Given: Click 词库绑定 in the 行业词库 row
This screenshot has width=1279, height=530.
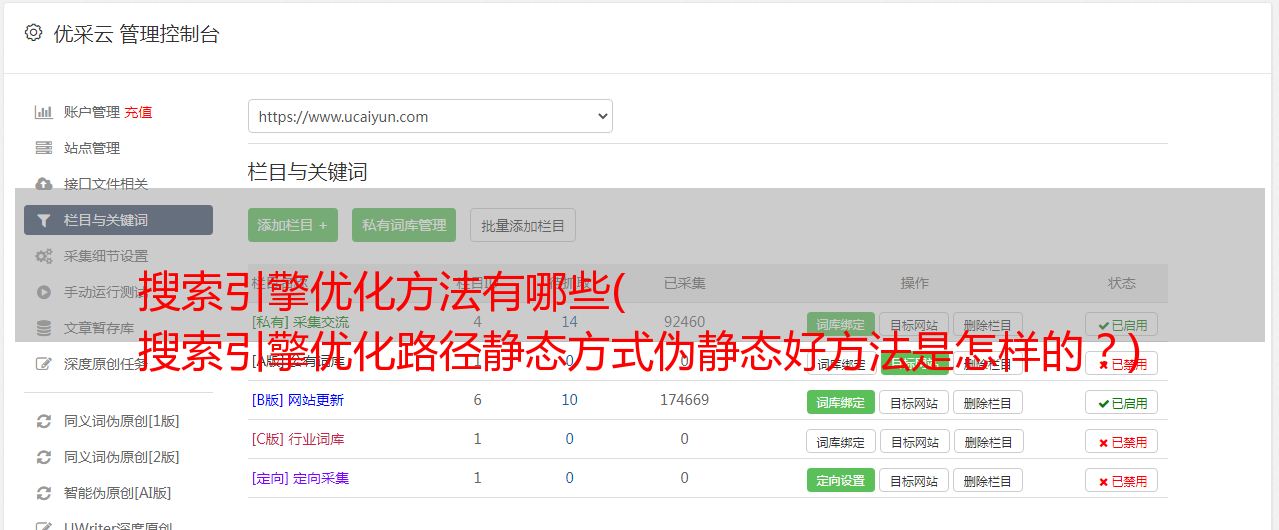Looking at the screenshot, I should (841, 441).
